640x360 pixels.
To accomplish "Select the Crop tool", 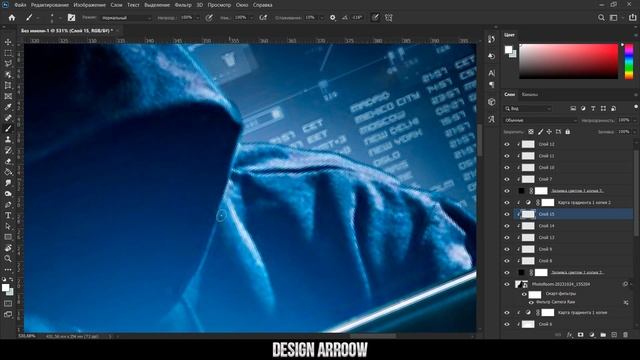I will (x=8, y=85).
